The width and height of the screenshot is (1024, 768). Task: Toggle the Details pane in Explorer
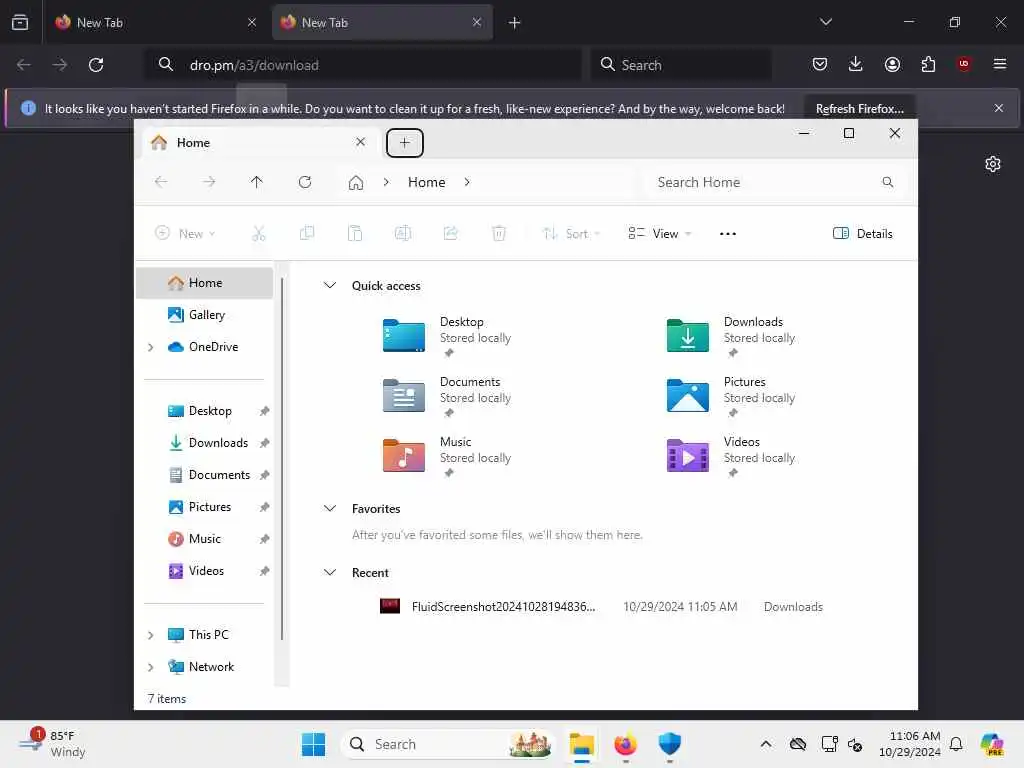tap(862, 233)
